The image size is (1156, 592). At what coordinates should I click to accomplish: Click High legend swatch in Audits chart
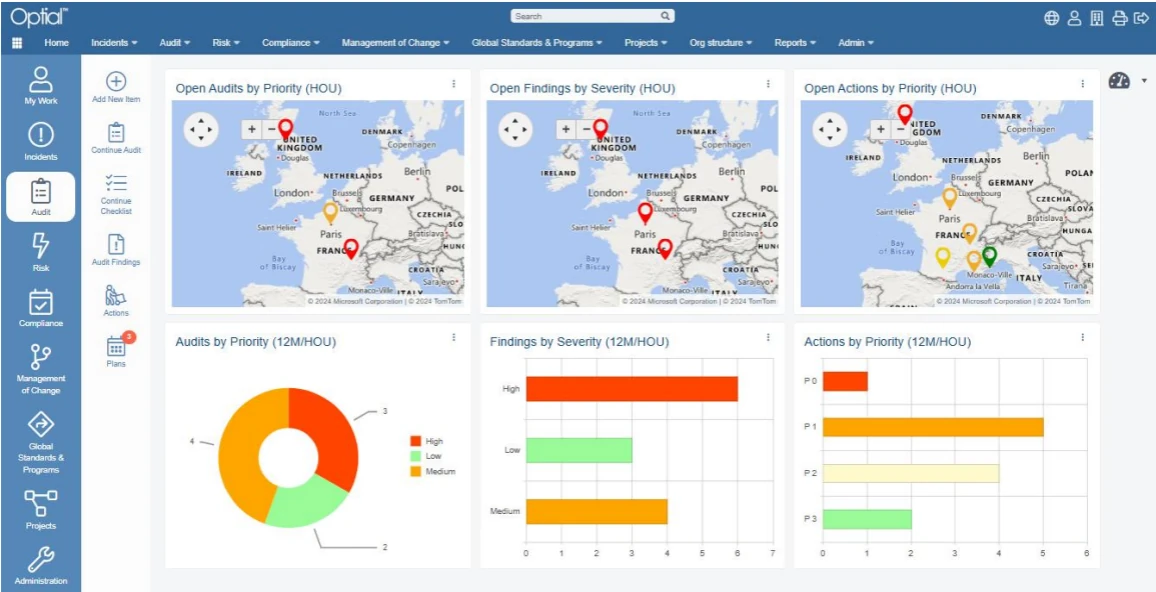415,441
